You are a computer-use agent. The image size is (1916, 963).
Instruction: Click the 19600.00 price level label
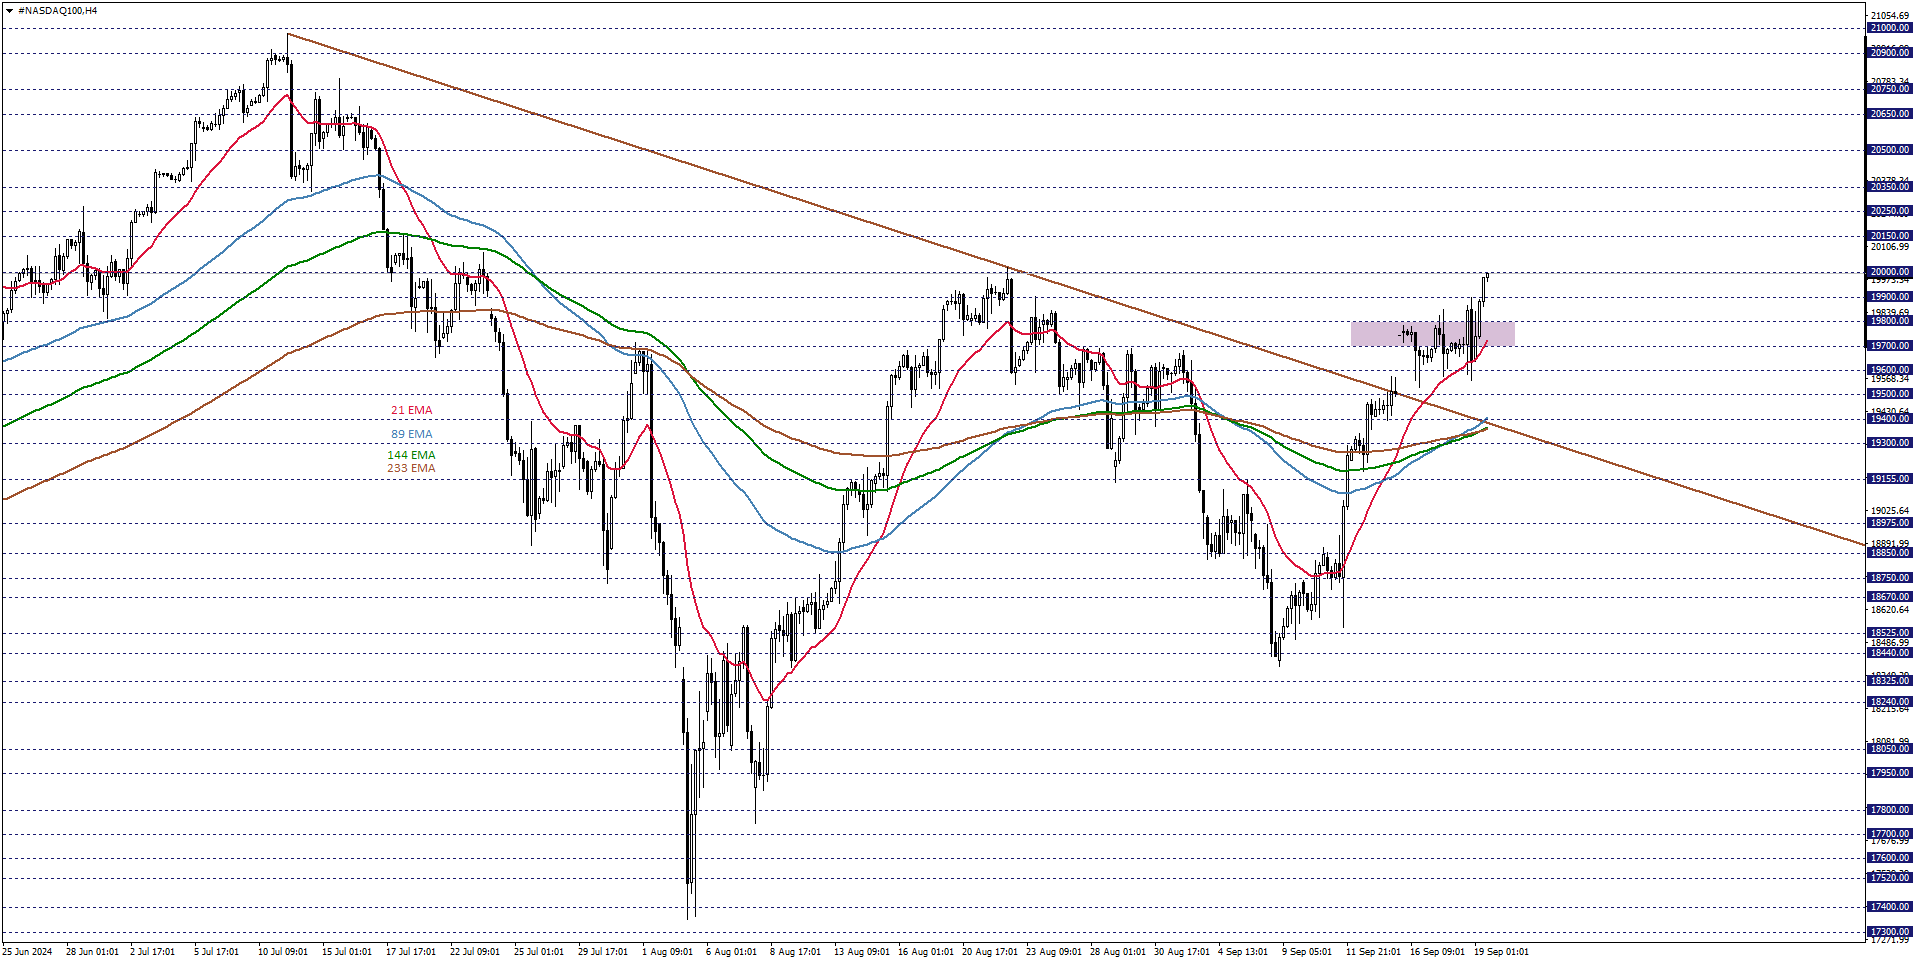pyautogui.click(x=1890, y=370)
